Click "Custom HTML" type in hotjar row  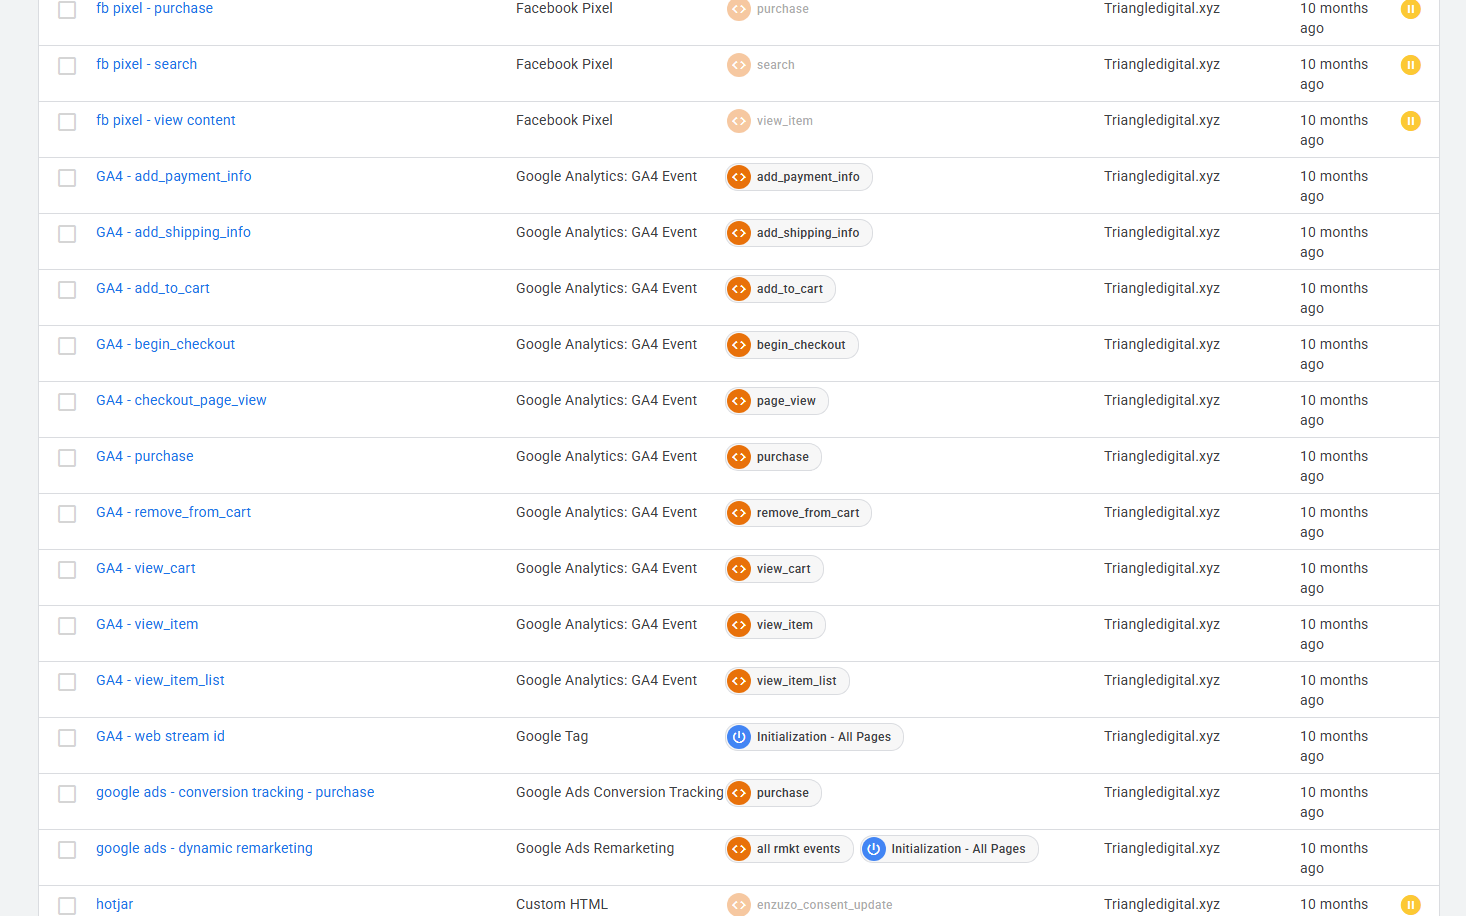coord(562,904)
